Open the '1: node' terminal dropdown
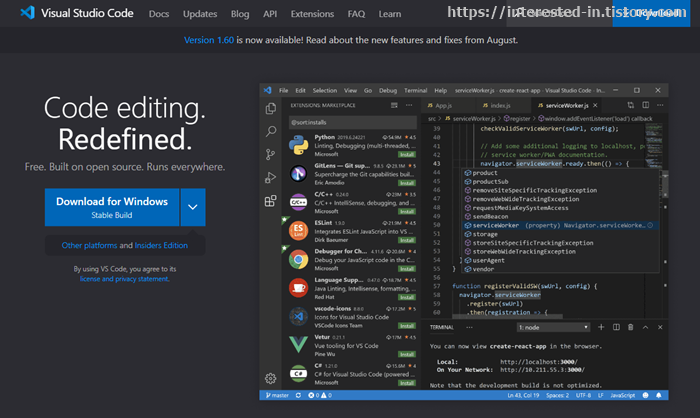Image resolution: width=700 pixels, height=418 pixels. coord(553,327)
